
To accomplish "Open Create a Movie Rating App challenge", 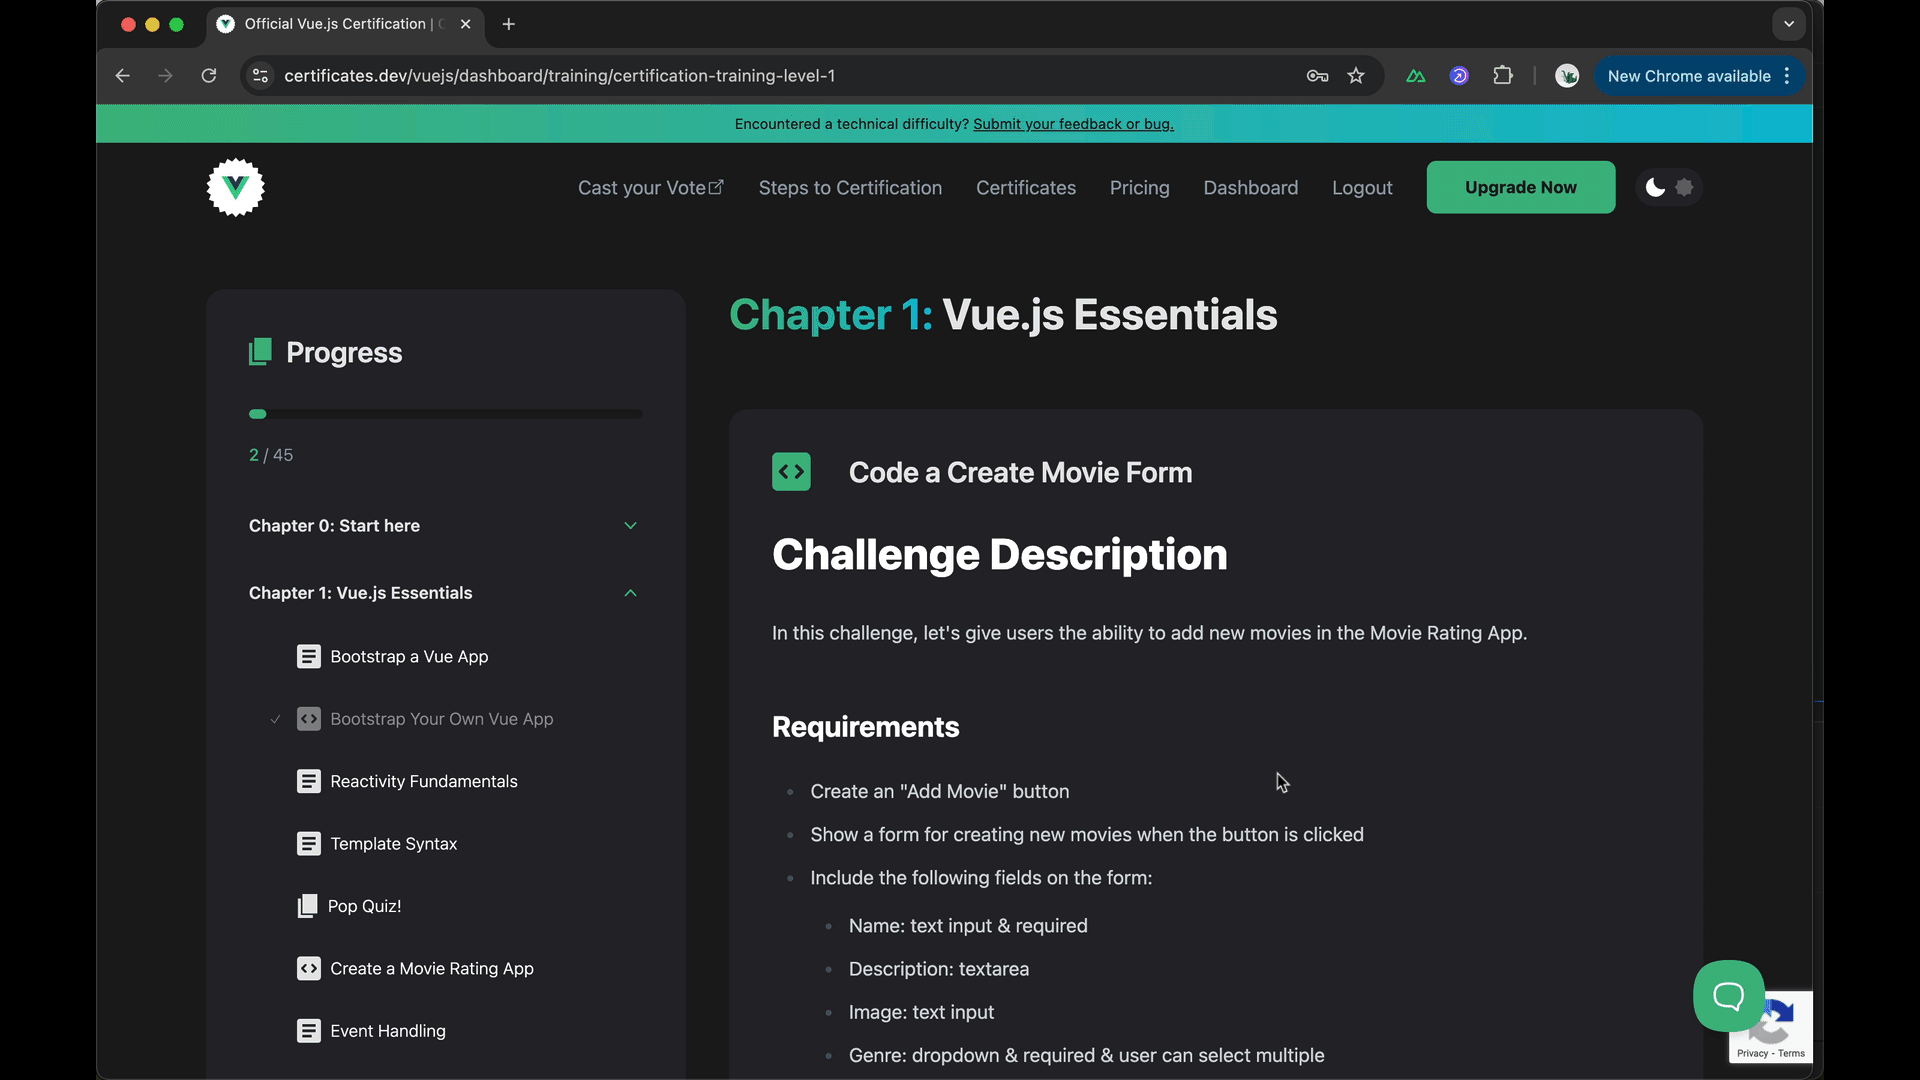I will point(432,969).
